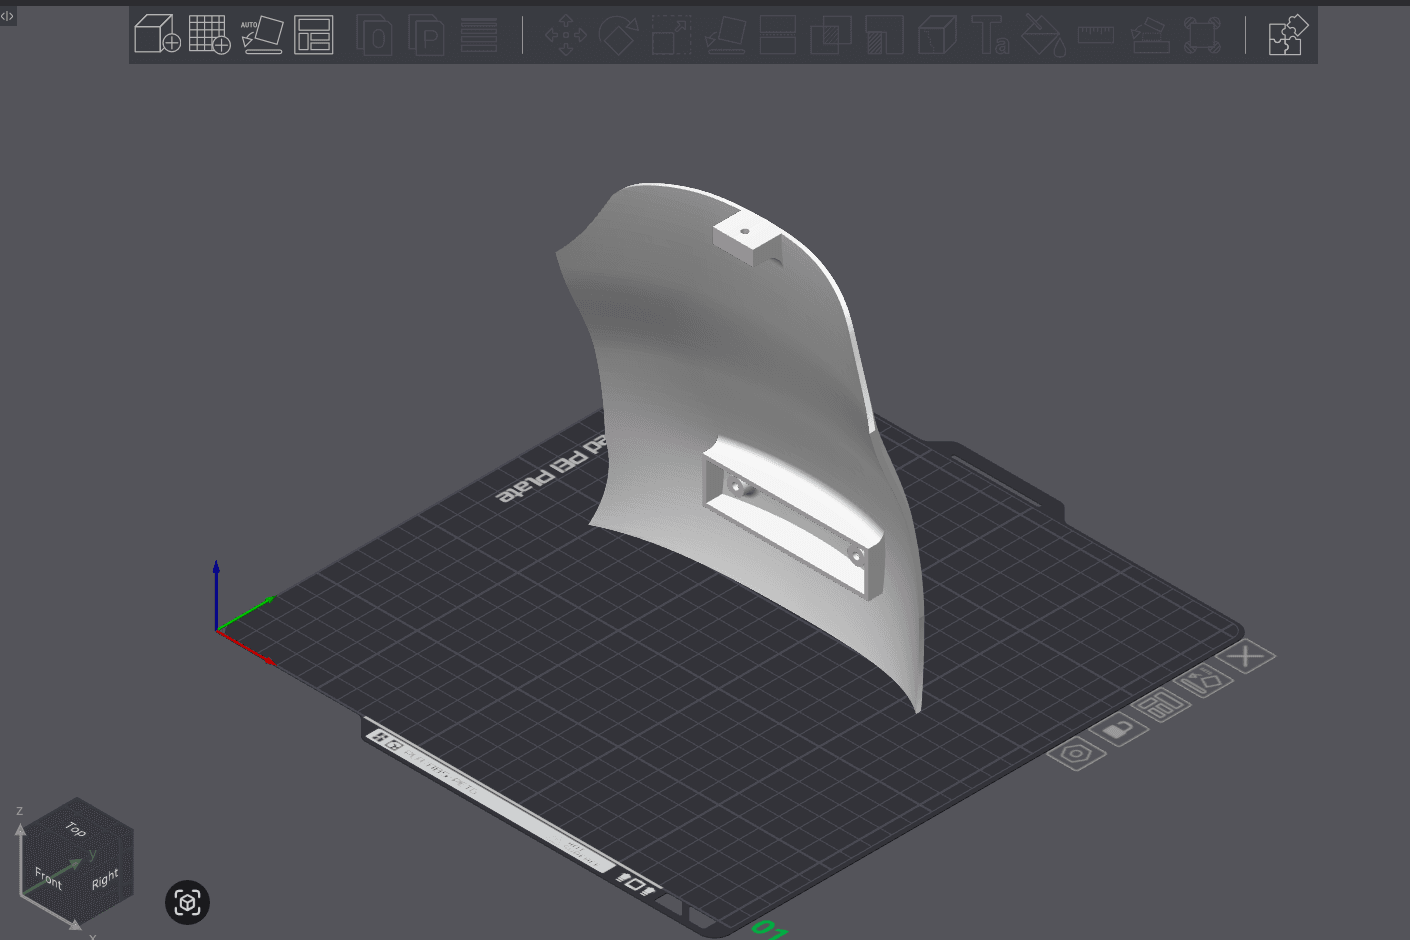The image size is (1410, 940).
Task: Lock the current build plate
Action: [1120, 727]
